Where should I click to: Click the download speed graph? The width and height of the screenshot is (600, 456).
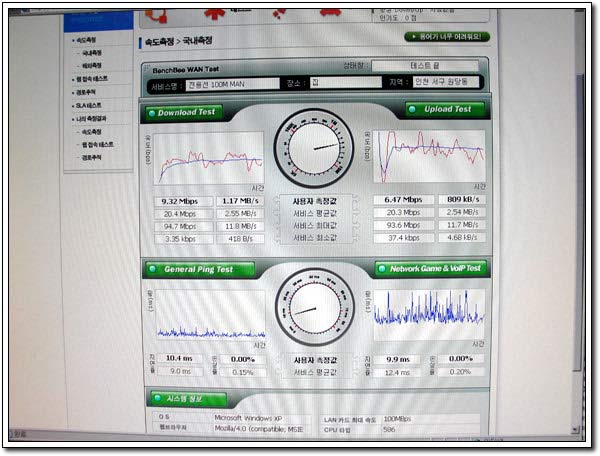click(x=209, y=158)
